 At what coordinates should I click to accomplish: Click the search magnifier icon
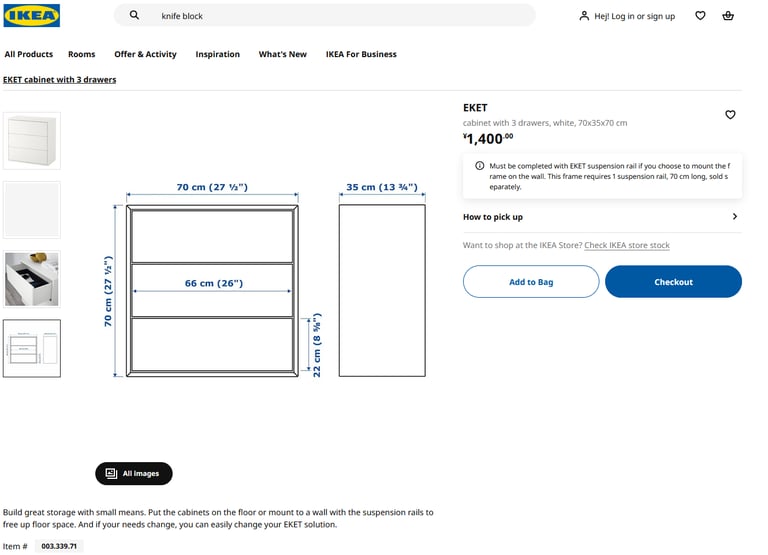point(134,15)
